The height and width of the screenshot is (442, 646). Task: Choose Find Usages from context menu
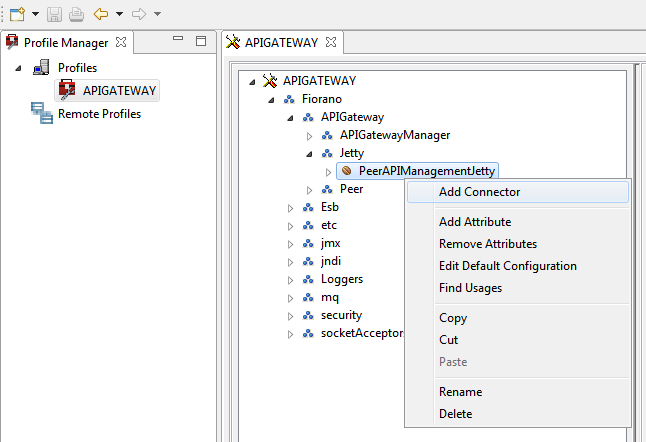[518, 288]
